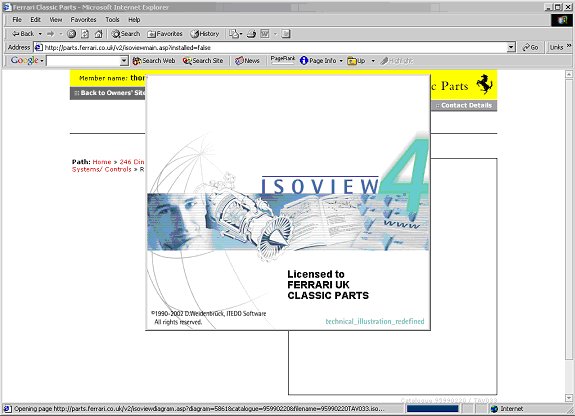Click the 'Member name:' label

[x=103, y=78]
